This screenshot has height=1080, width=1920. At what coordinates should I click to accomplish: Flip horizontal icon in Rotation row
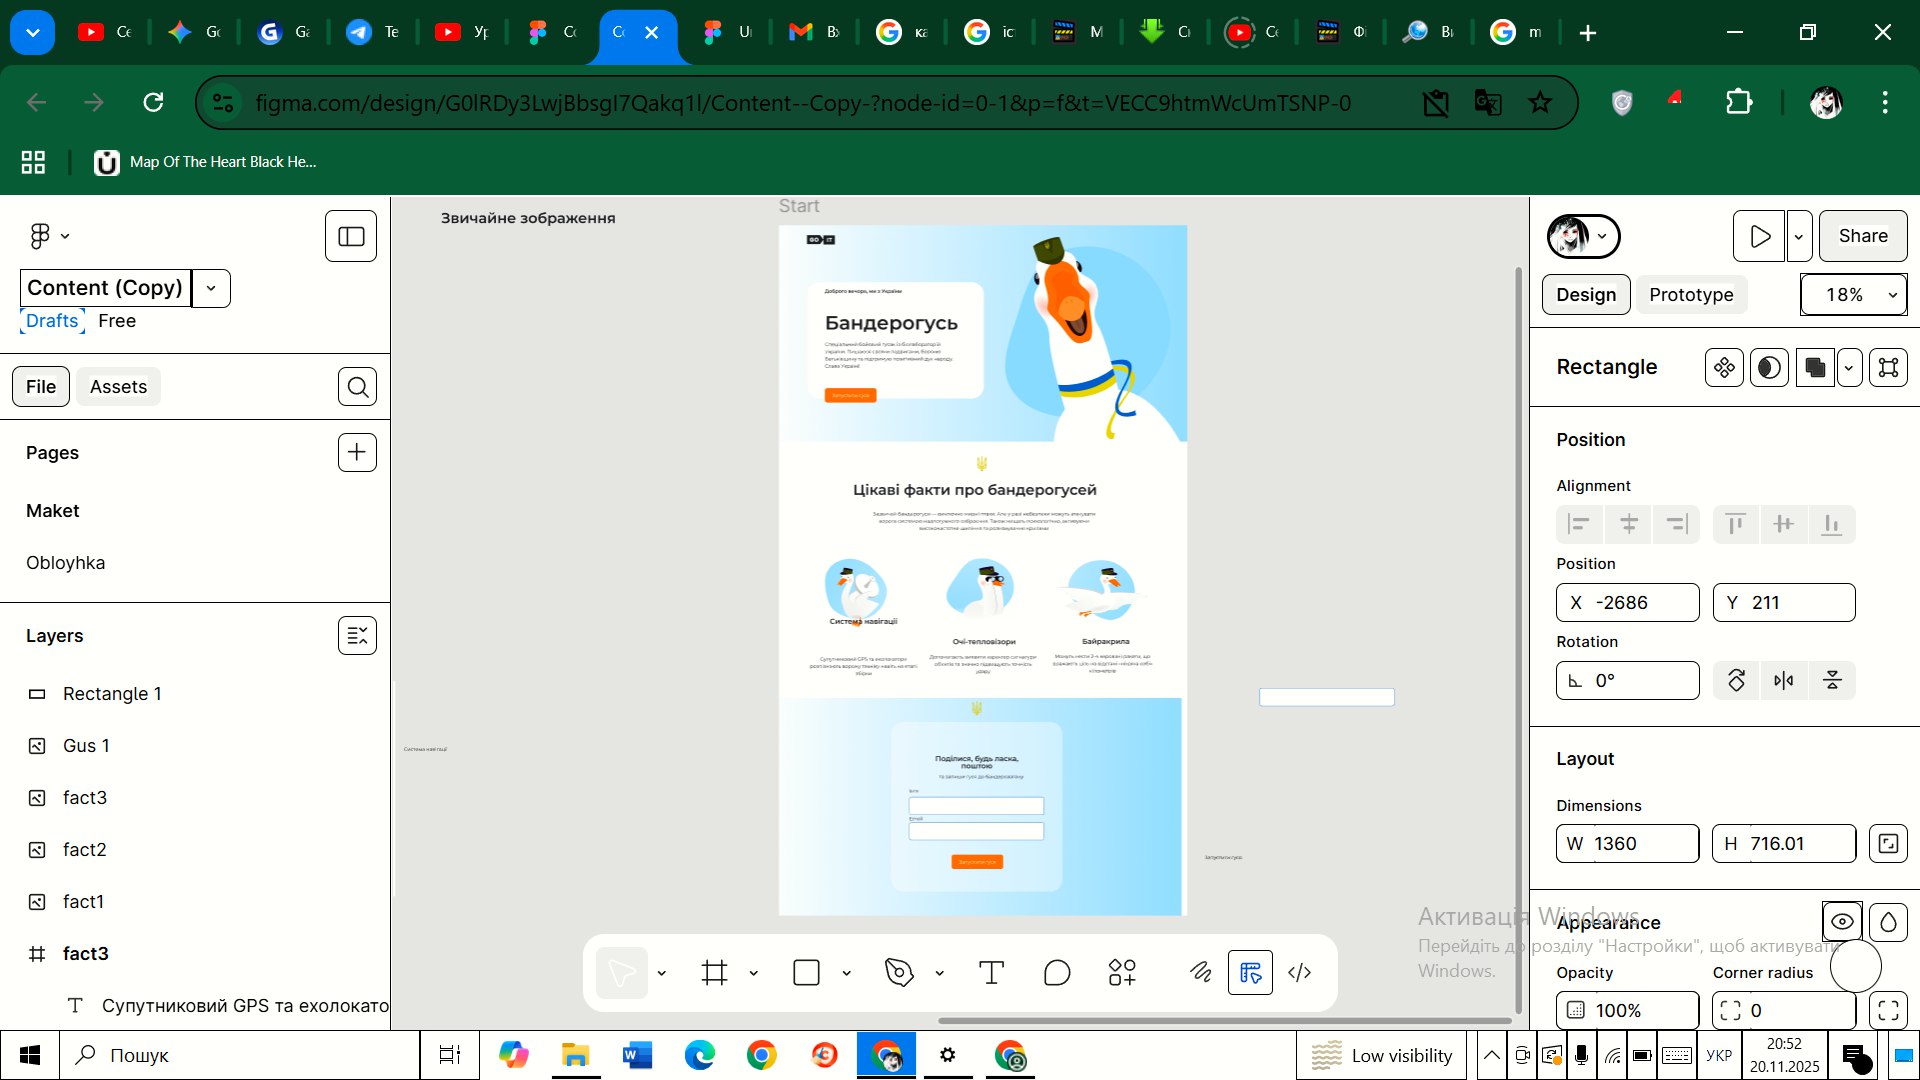point(1784,681)
